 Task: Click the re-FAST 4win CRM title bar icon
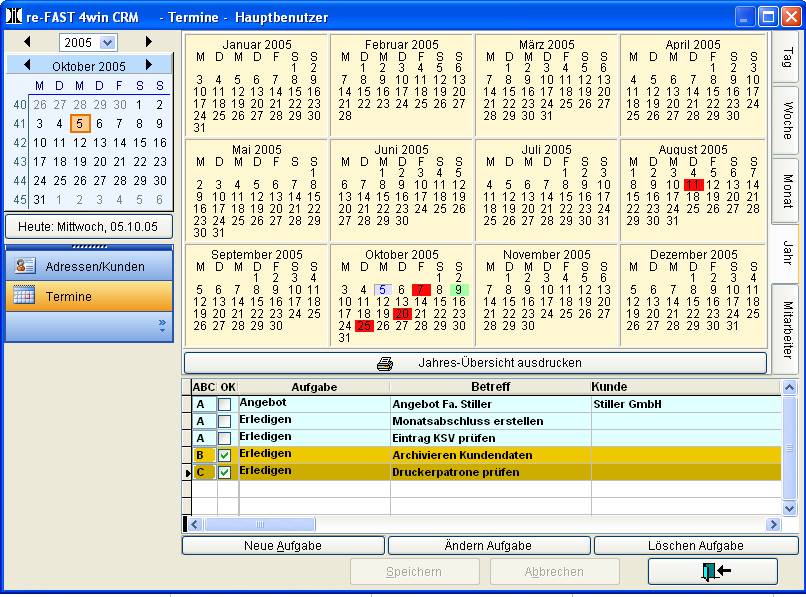(14, 16)
